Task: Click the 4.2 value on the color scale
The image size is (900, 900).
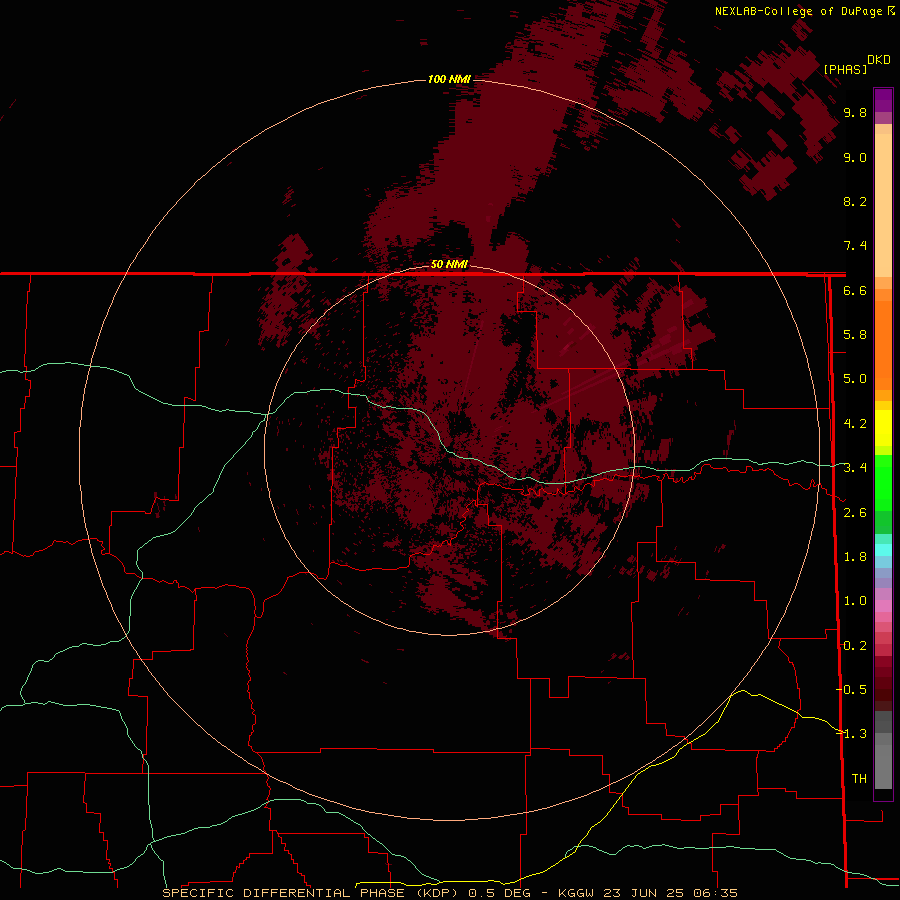Action: coord(855,424)
